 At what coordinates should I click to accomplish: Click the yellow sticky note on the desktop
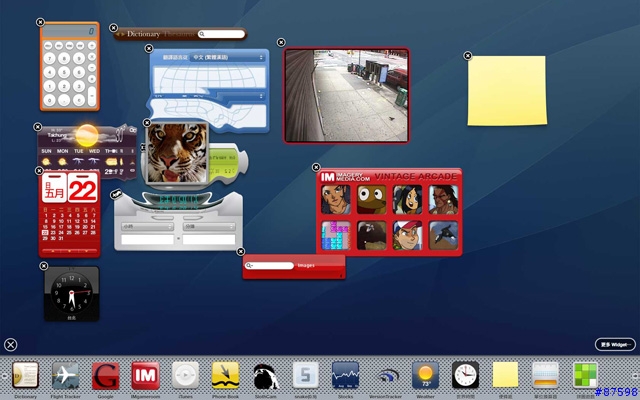[507, 91]
